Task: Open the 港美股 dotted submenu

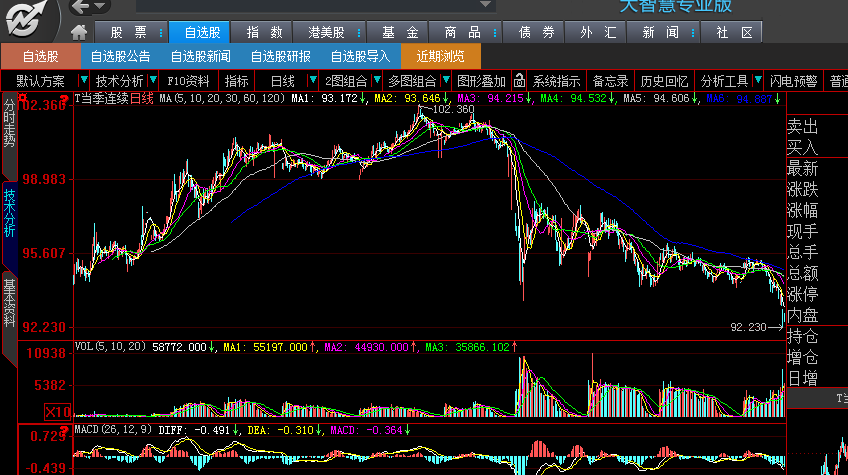Action: (359, 33)
